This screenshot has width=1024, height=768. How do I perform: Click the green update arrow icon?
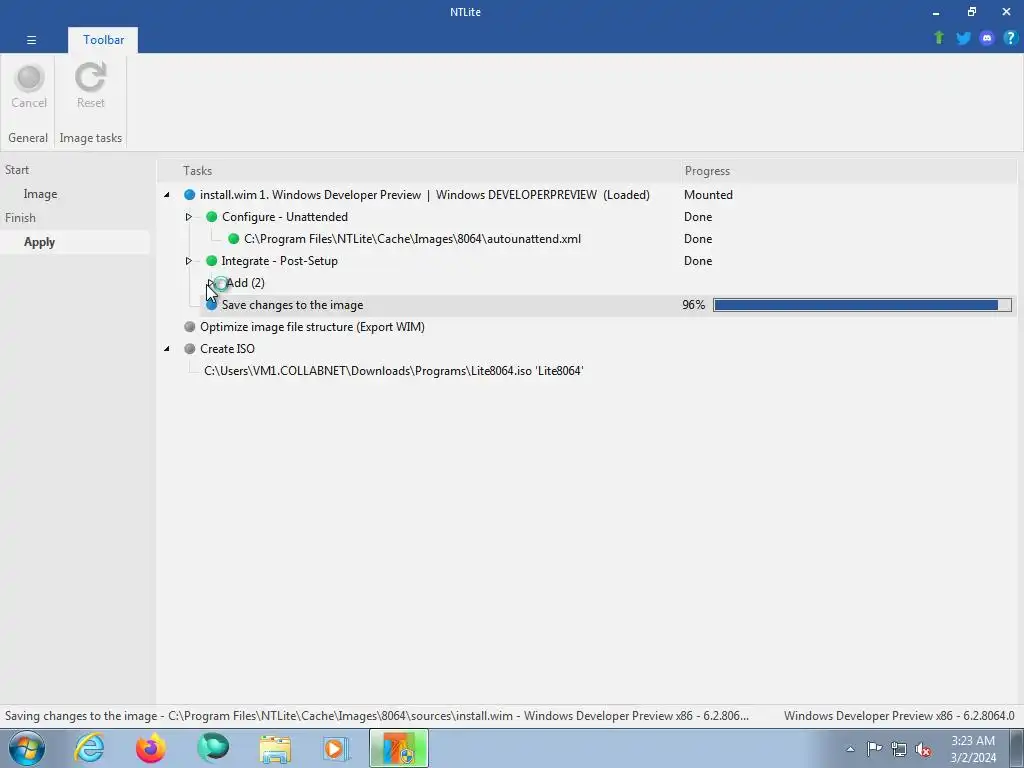[x=939, y=38]
